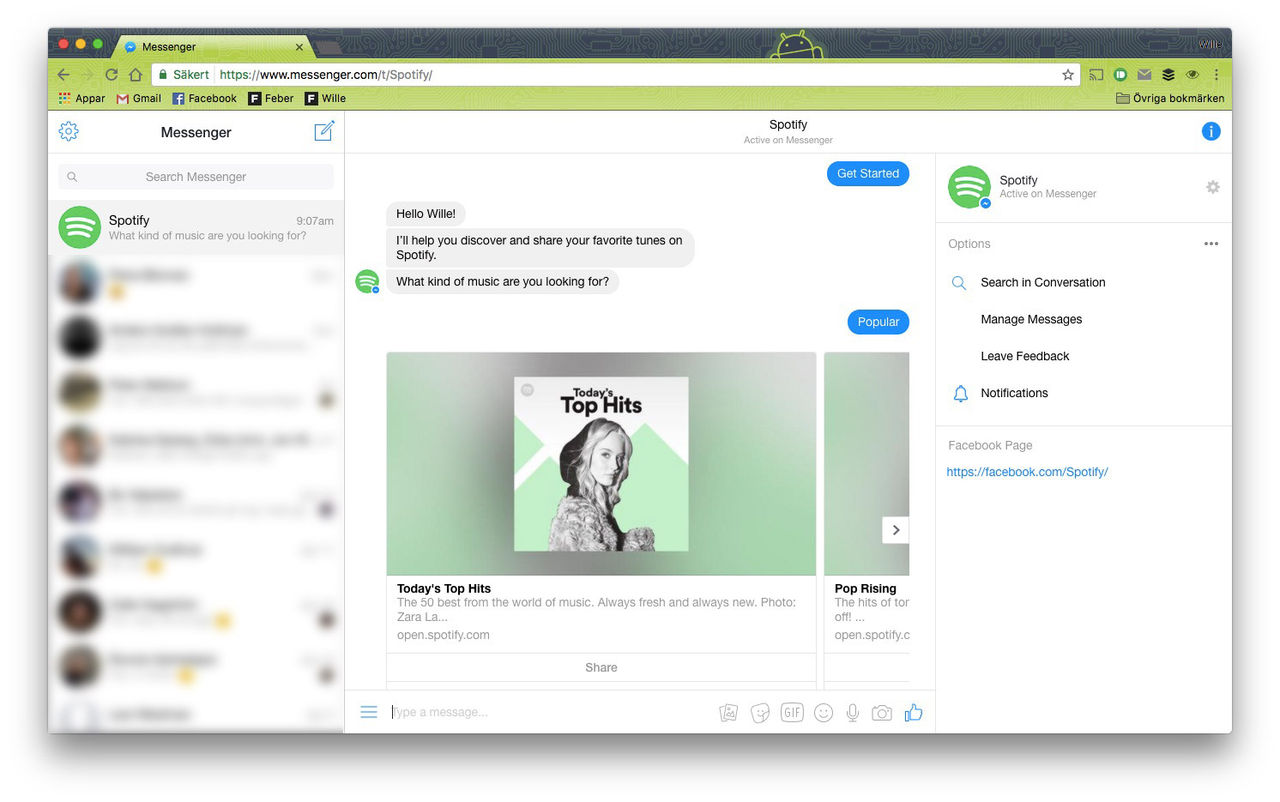This screenshot has height=802, width=1280.
Task: Open Chrome three-dot menu
Action: (x=1216, y=75)
